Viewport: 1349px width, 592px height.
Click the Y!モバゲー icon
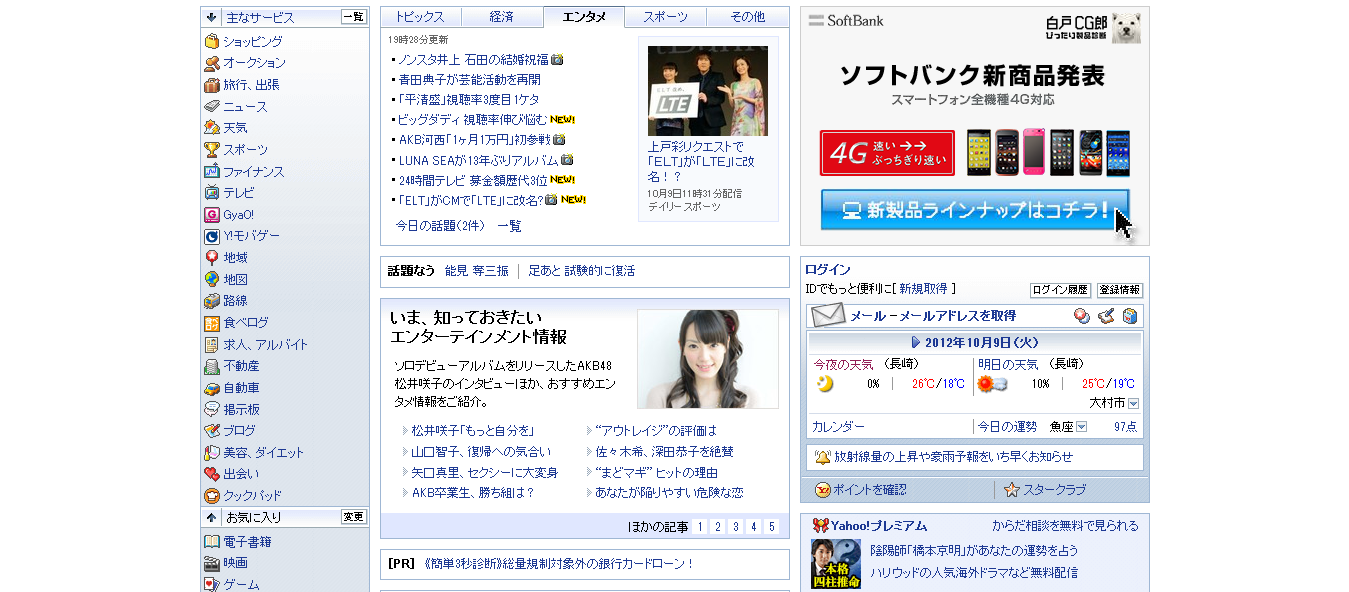pyautogui.click(x=211, y=236)
